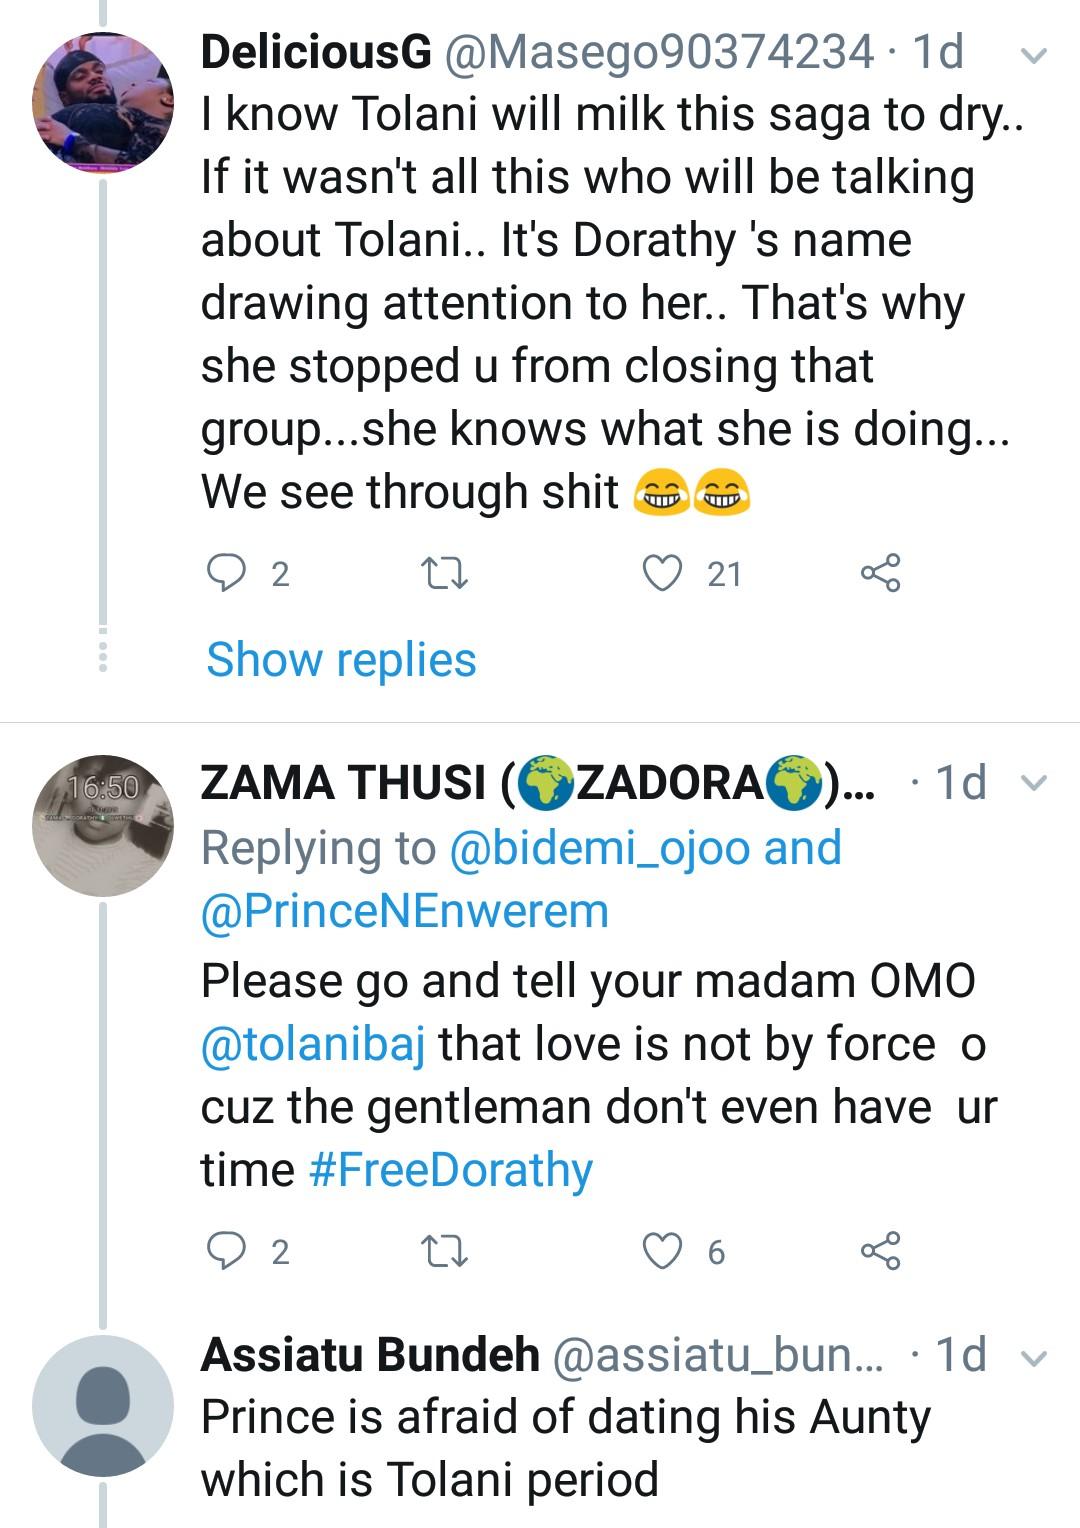Open the @tolanibaj mention link
Image resolution: width=1080 pixels, height=1528 pixels.
coord(313,1044)
